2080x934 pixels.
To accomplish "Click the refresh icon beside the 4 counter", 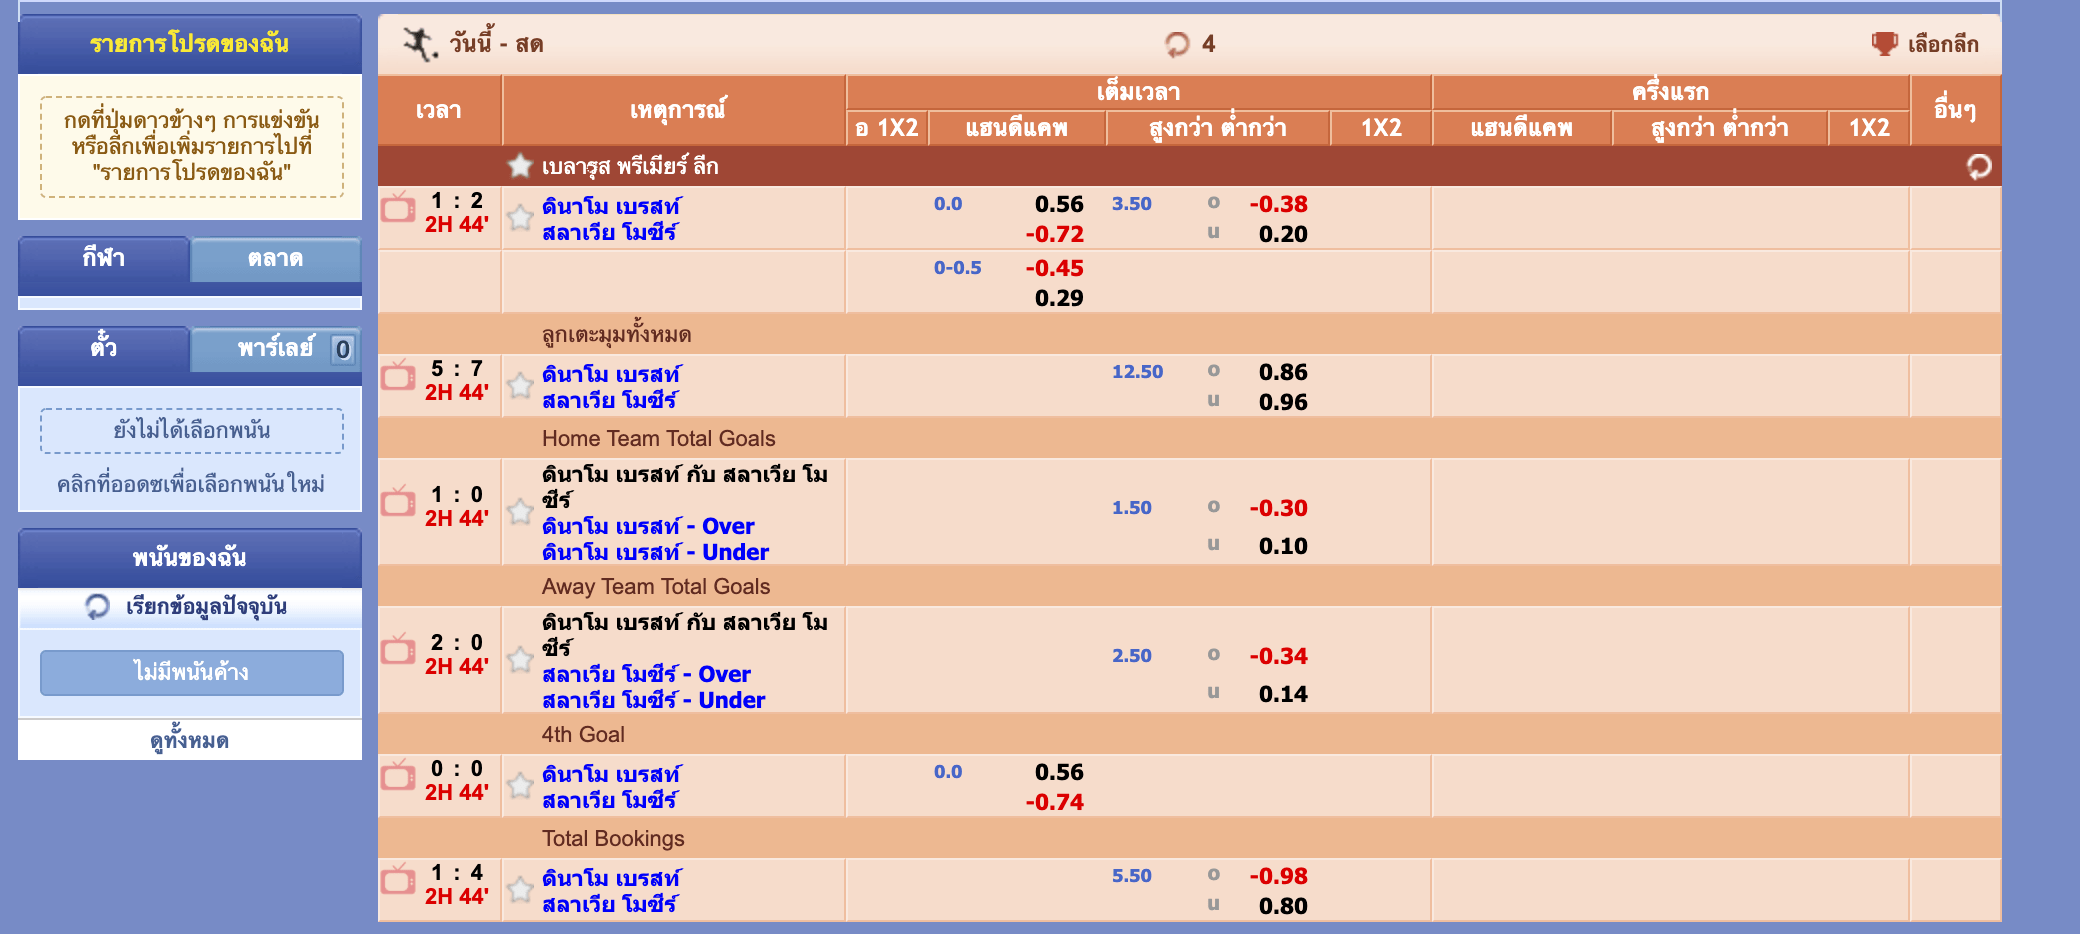I will [1177, 44].
